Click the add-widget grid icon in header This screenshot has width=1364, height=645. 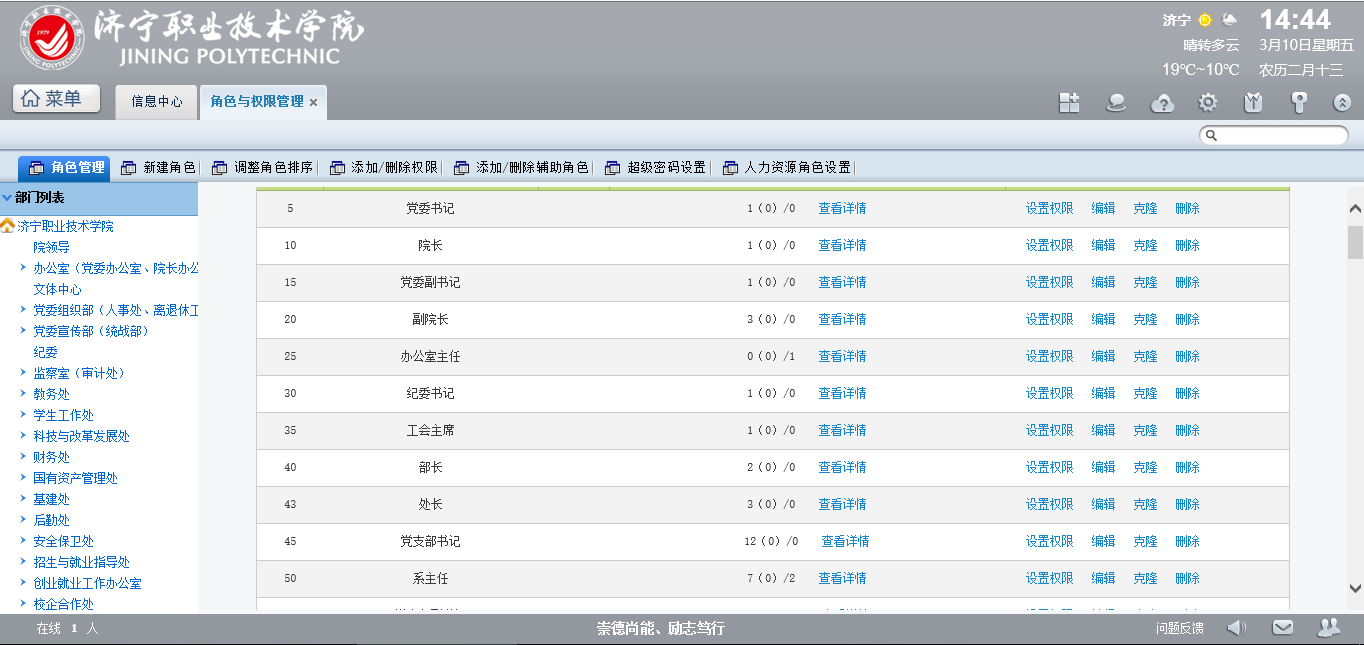(1069, 102)
